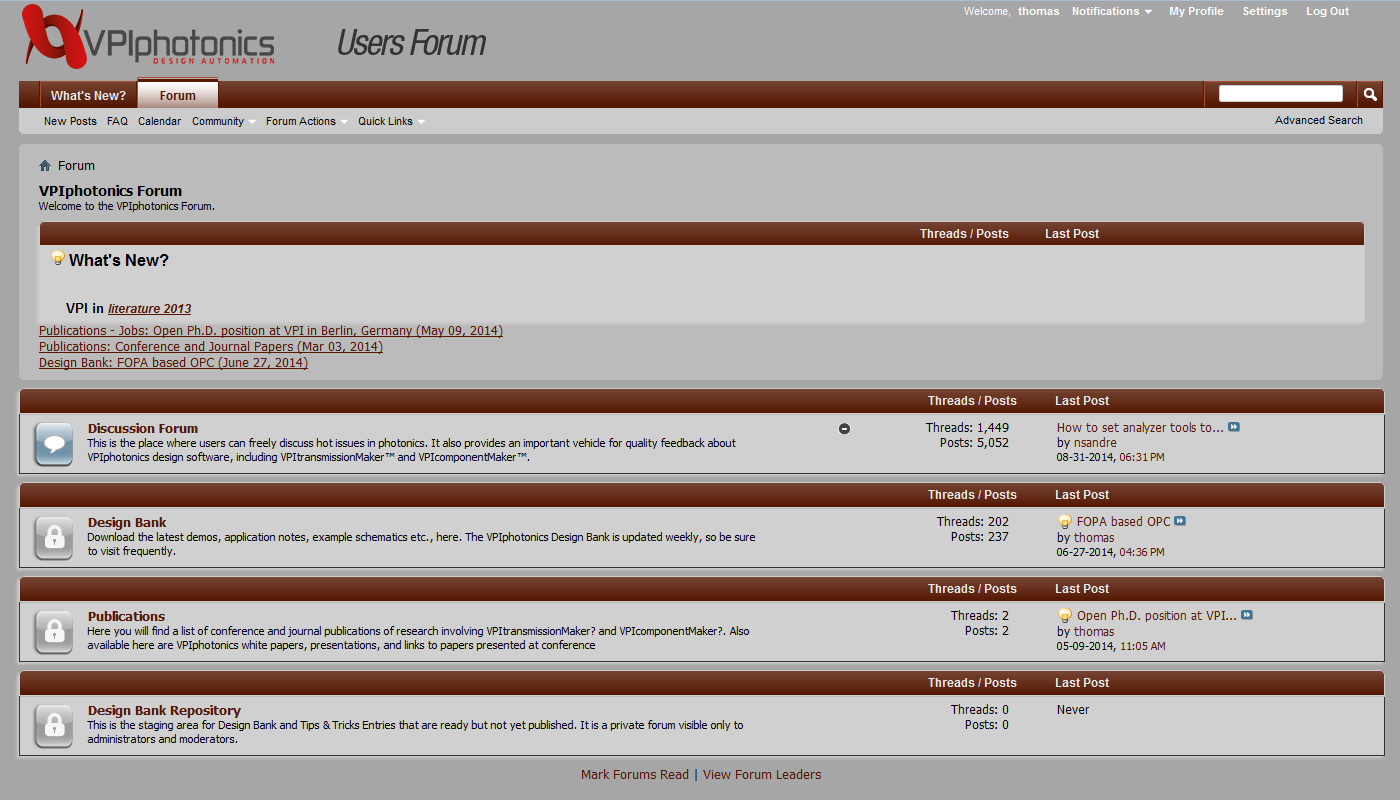This screenshot has height=800, width=1400.
Task: Open the FOPA based OPC last post thread
Action: coord(1123,522)
